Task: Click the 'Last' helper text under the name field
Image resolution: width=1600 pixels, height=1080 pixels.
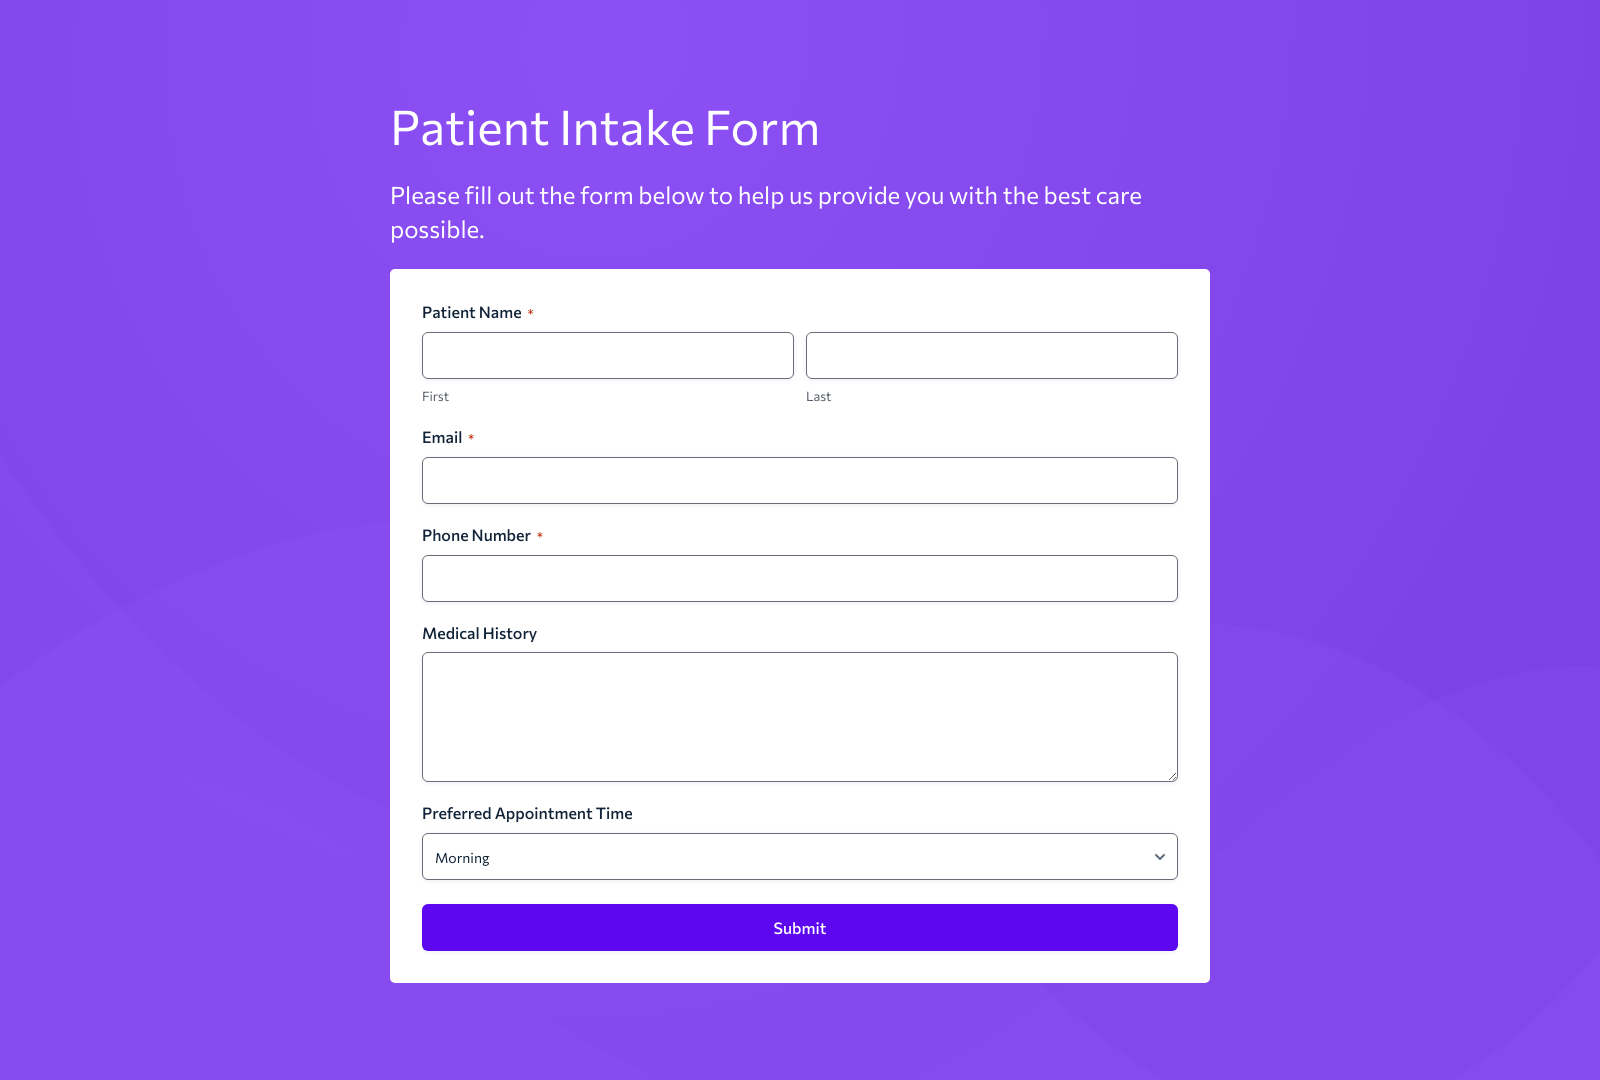Action: click(818, 396)
